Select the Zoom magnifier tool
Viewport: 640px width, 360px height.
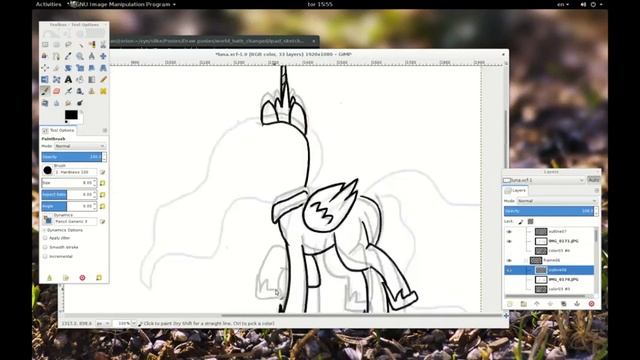[80, 56]
